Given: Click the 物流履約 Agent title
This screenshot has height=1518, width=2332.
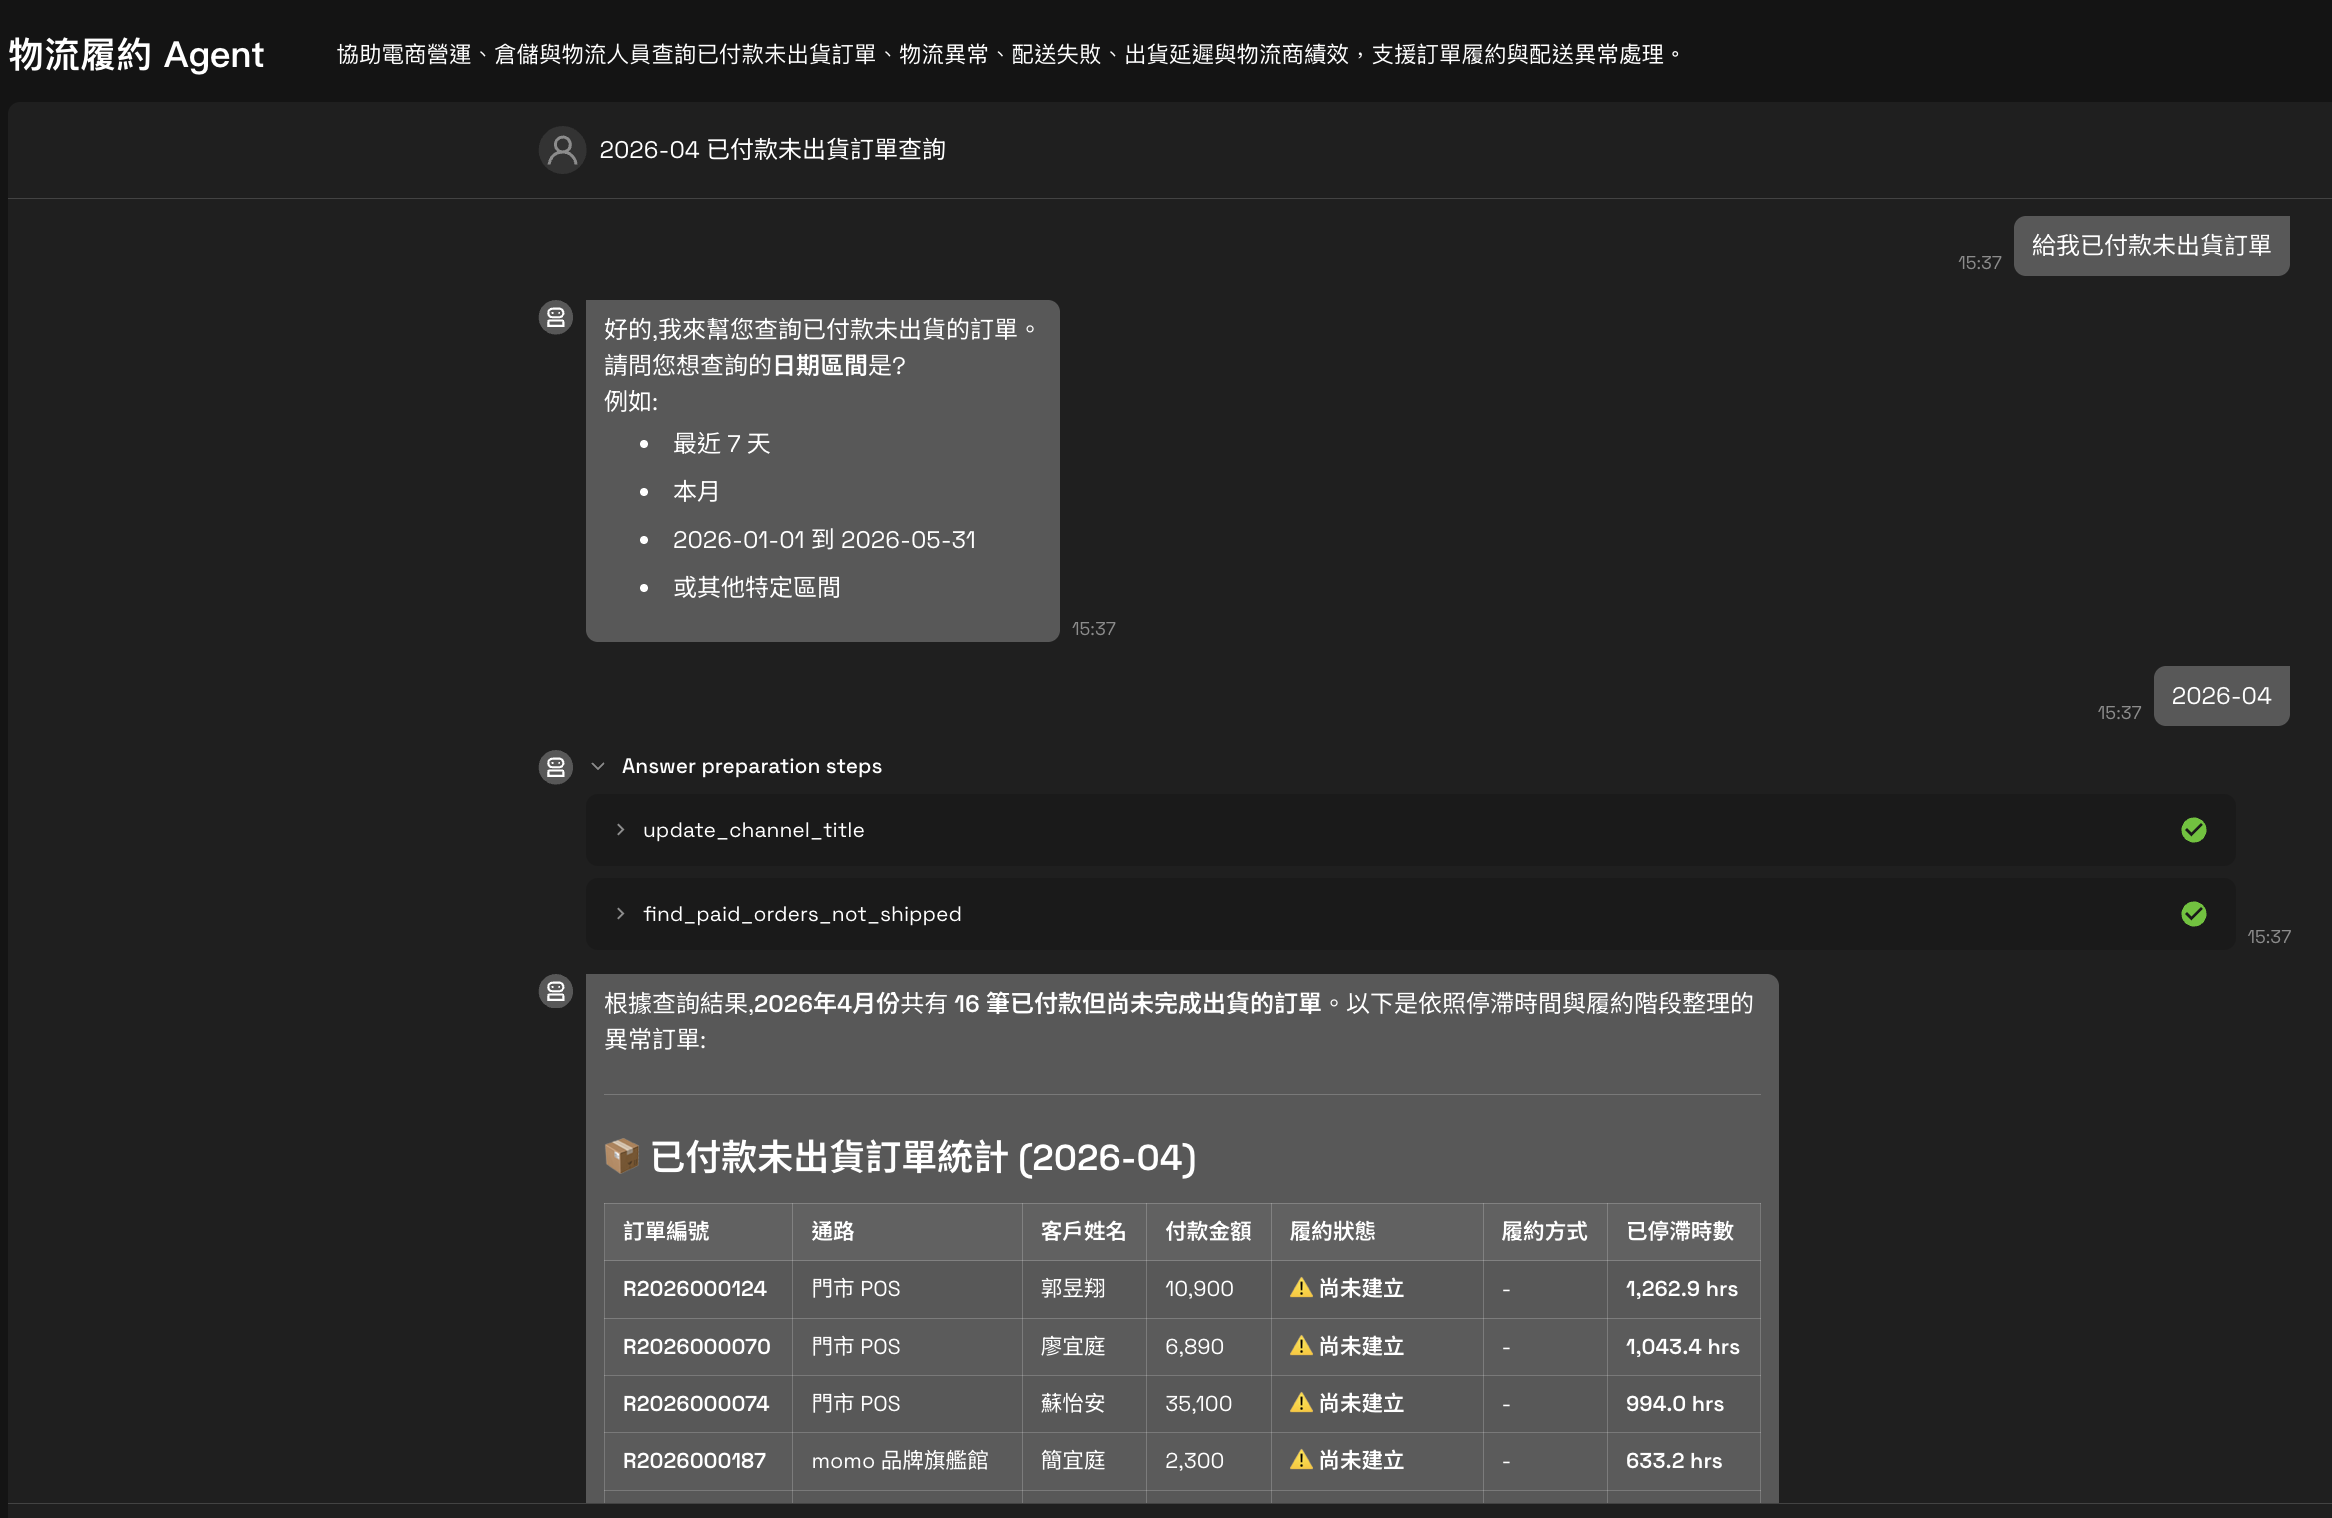Looking at the screenshot, I should (136, 54).
